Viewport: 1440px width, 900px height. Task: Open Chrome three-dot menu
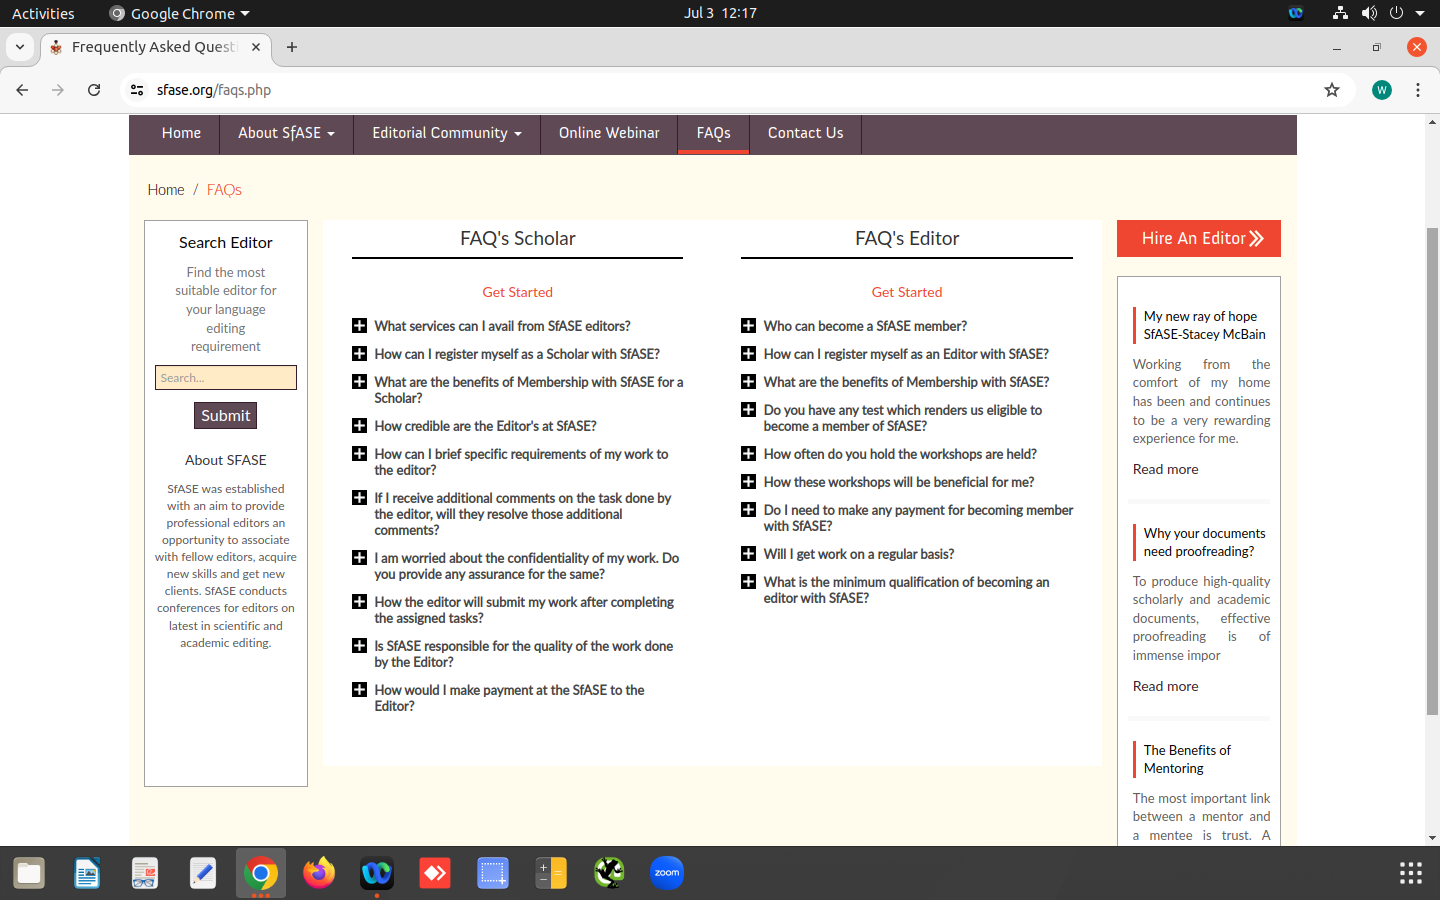pyautogui.click(x=1418, y=90)
